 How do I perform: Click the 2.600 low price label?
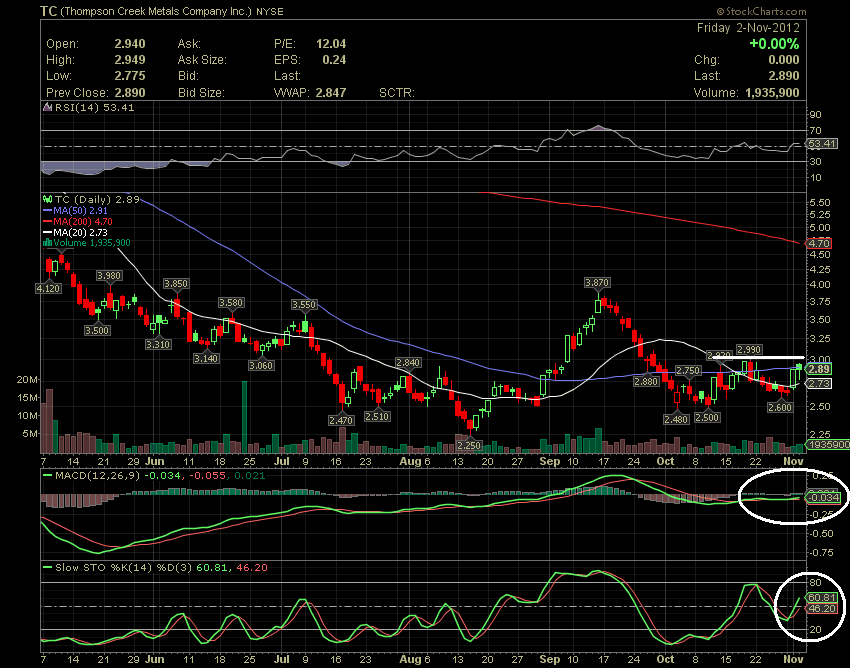coord(780,407)
